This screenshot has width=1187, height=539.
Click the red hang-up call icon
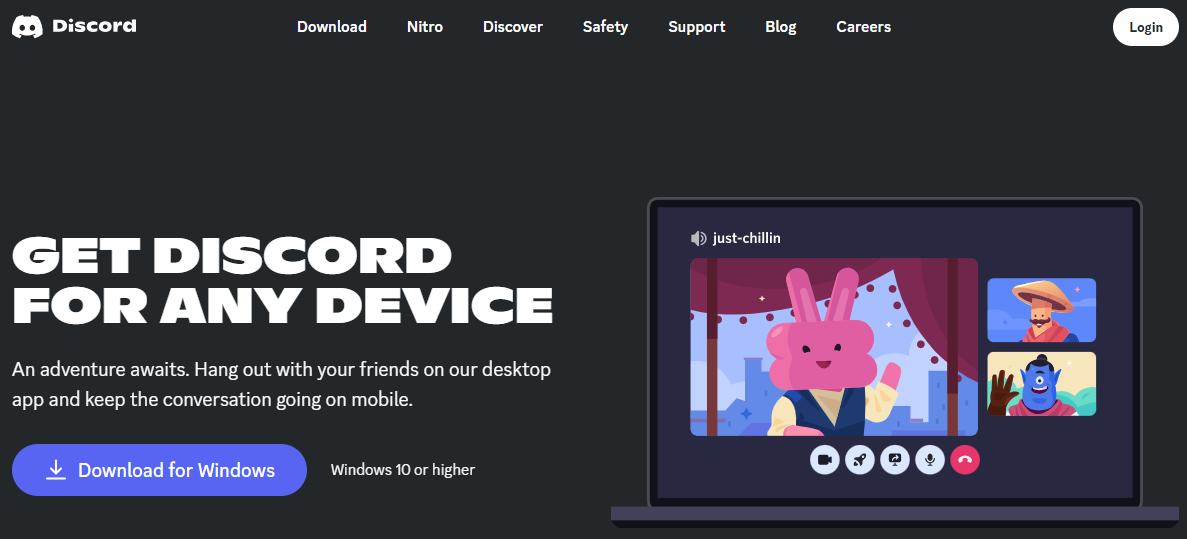965,460
